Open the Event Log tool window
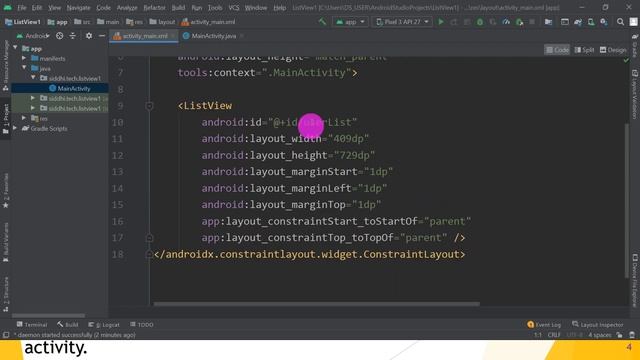The height and width of the screenshot is (360, 640). [544, 324]
